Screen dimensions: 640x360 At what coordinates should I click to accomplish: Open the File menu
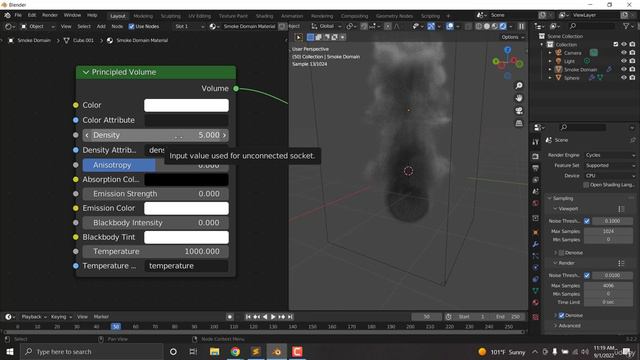coord(18,15)
